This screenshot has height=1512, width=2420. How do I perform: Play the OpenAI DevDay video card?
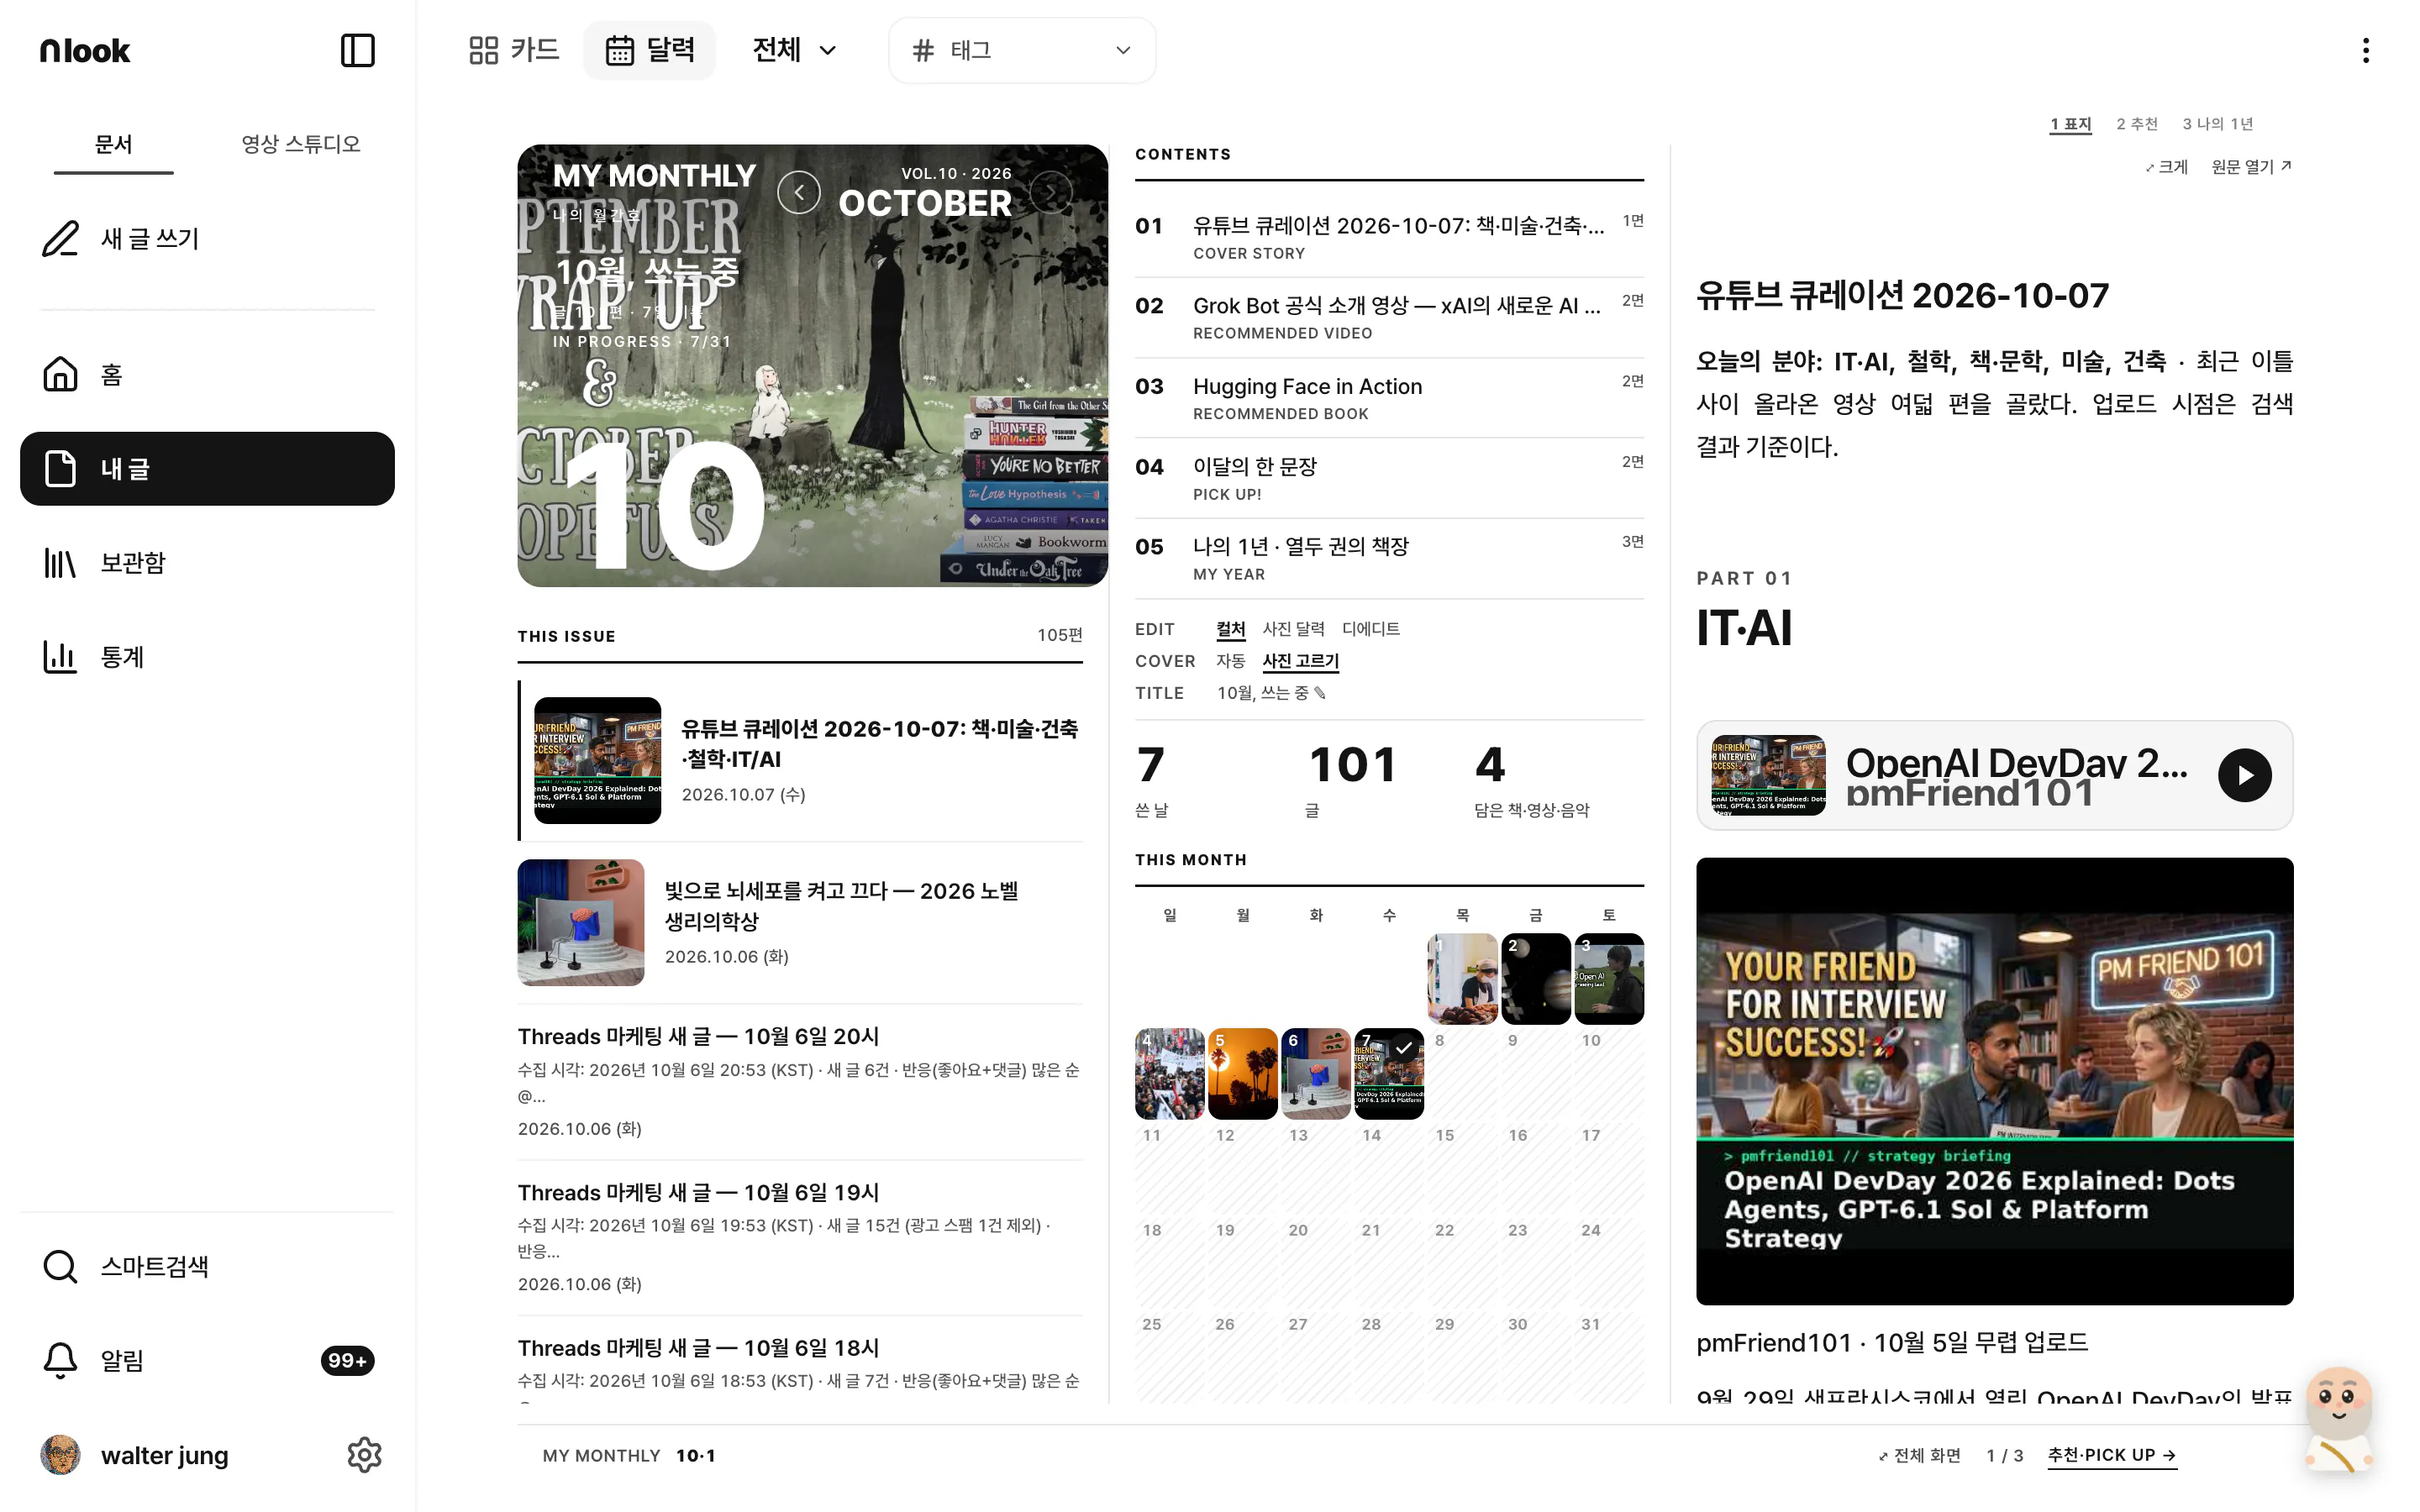click(2244, 775)
